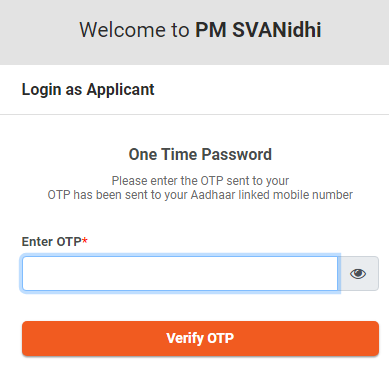The width and height of the screenshot is (389, 365).
Task: Click the word "OTP" in the field label
Action: coord(69,241)
